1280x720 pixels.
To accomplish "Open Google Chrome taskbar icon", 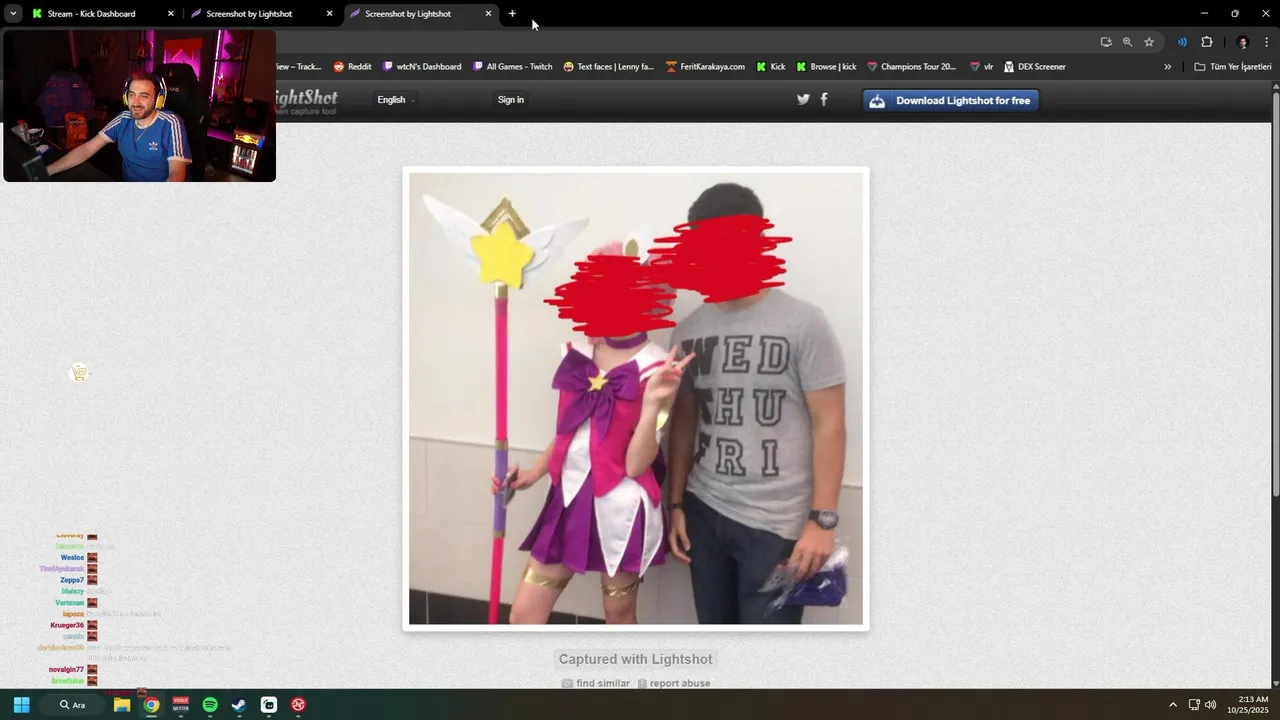I will (x=151, y=705).
